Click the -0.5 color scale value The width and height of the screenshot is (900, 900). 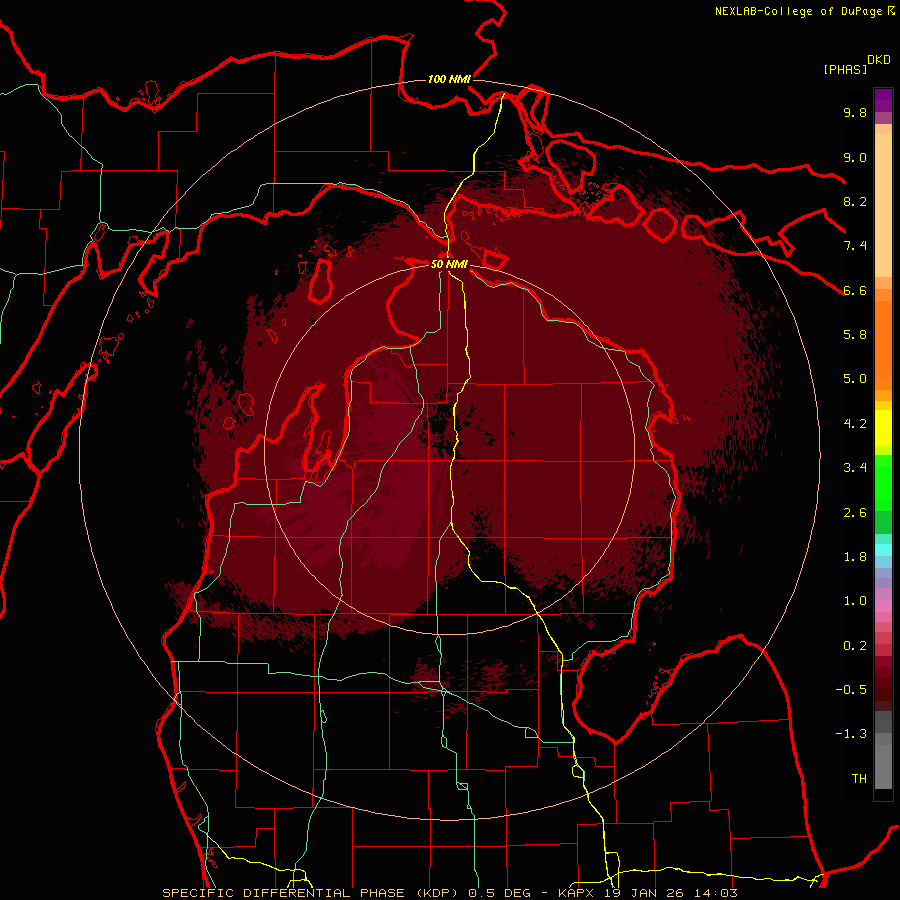(851, 690)
